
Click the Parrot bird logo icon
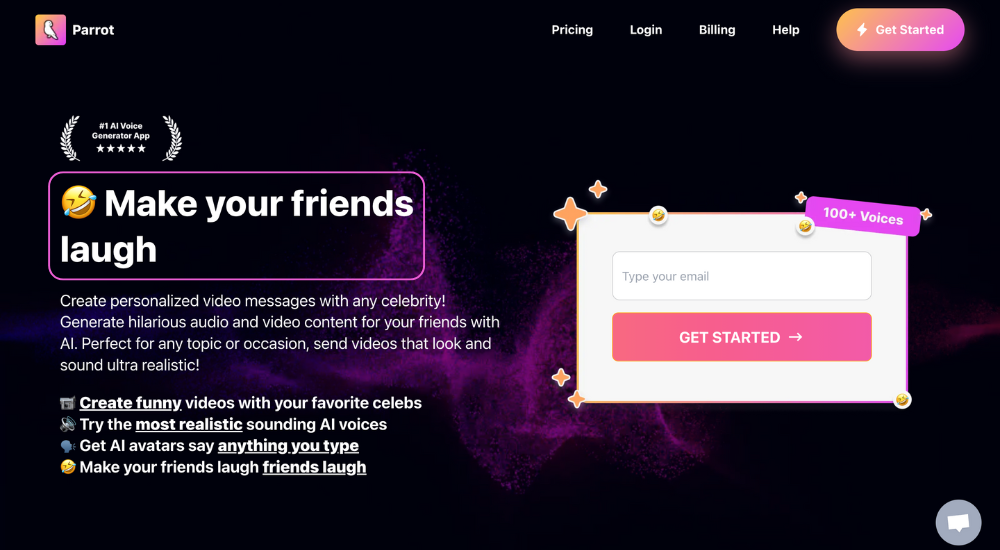pyautogui.click(x=50, y=30)
